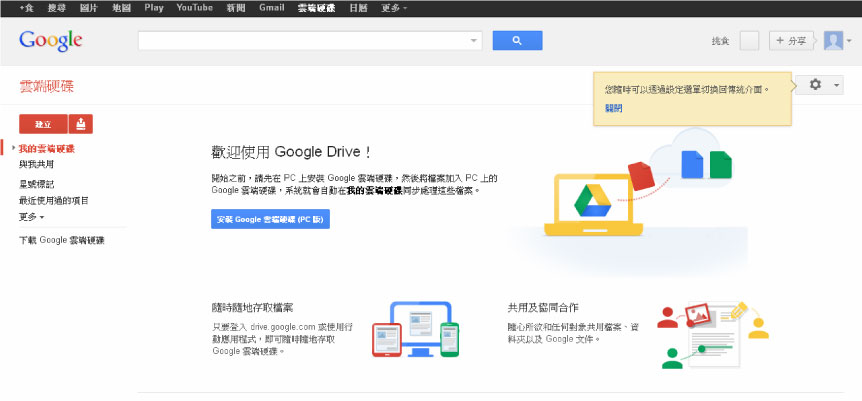Image resolution: width=862 pixels, height=401 pixels.
Task: Open 新聞 in the top bar
Action: coord(236,8)
